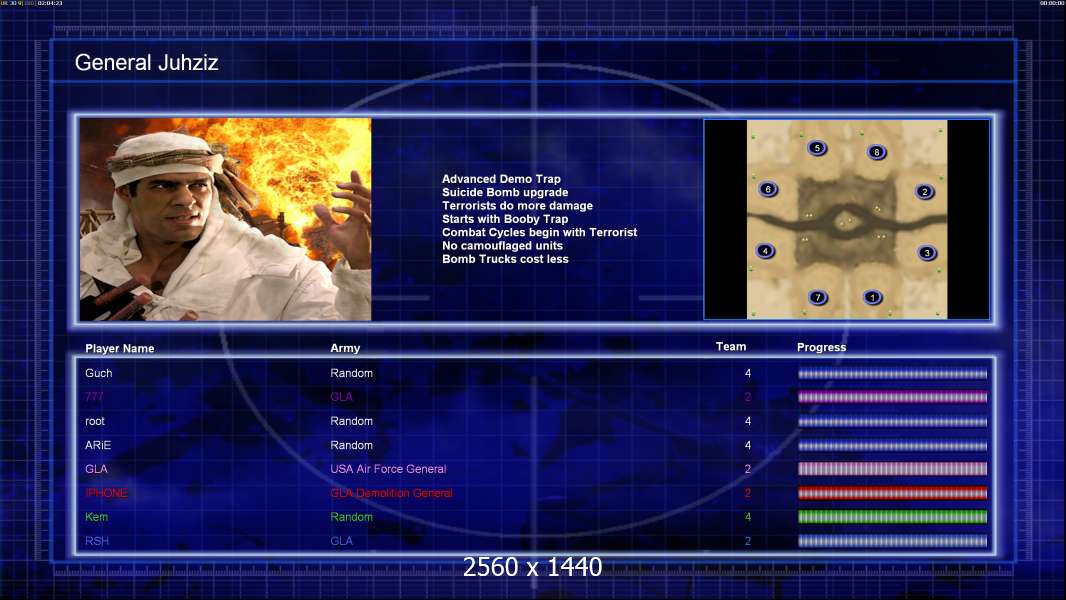
Task: Click Starts with Booby Trap line
Action: [505, 219]
